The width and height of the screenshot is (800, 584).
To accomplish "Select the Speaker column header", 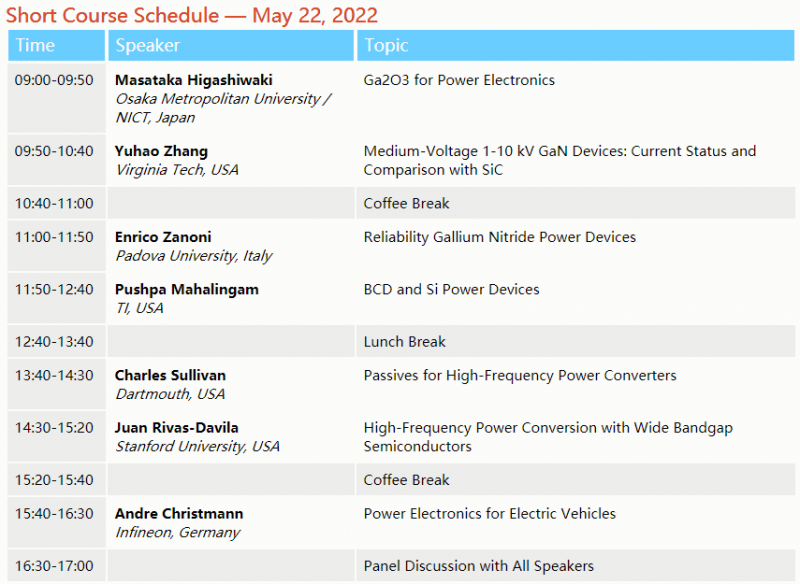I will point(147,45).
